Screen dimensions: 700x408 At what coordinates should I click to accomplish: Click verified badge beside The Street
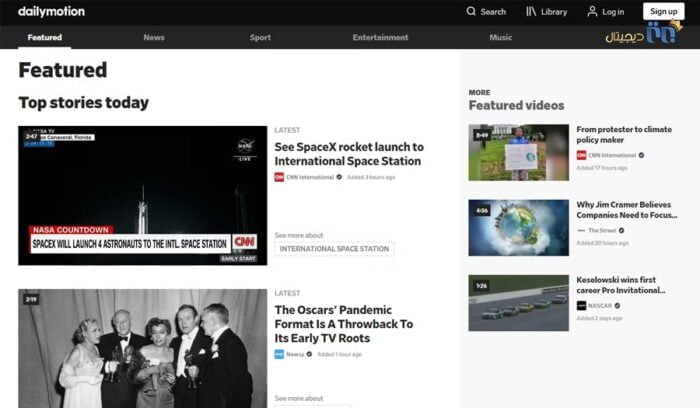(x=621, y=231)
